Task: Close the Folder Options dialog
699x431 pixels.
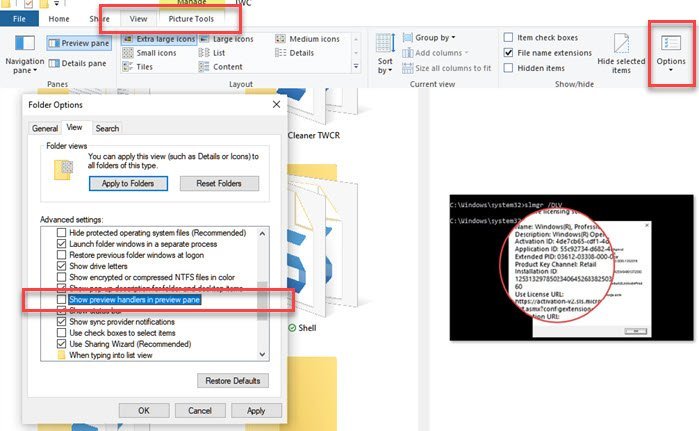Action: coord(276,104)
